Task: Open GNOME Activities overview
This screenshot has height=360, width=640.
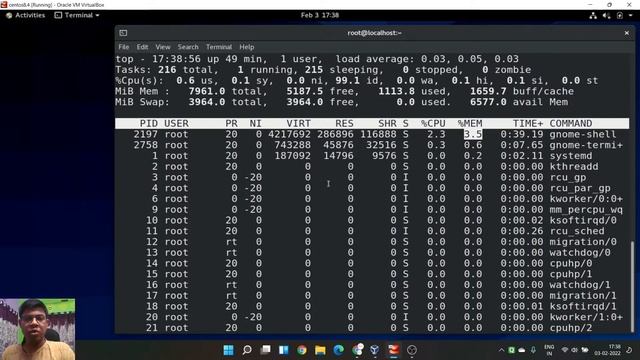Action: pyautogui.click(x=26, y=15)
